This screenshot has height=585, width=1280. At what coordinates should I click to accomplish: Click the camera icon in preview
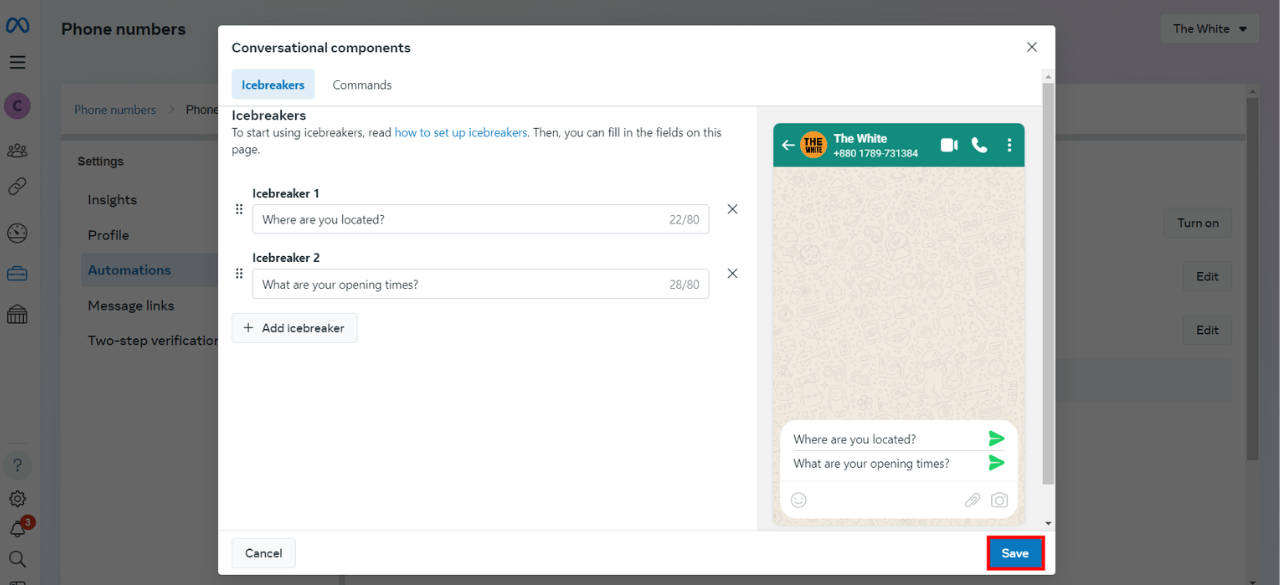coord(999,500)
